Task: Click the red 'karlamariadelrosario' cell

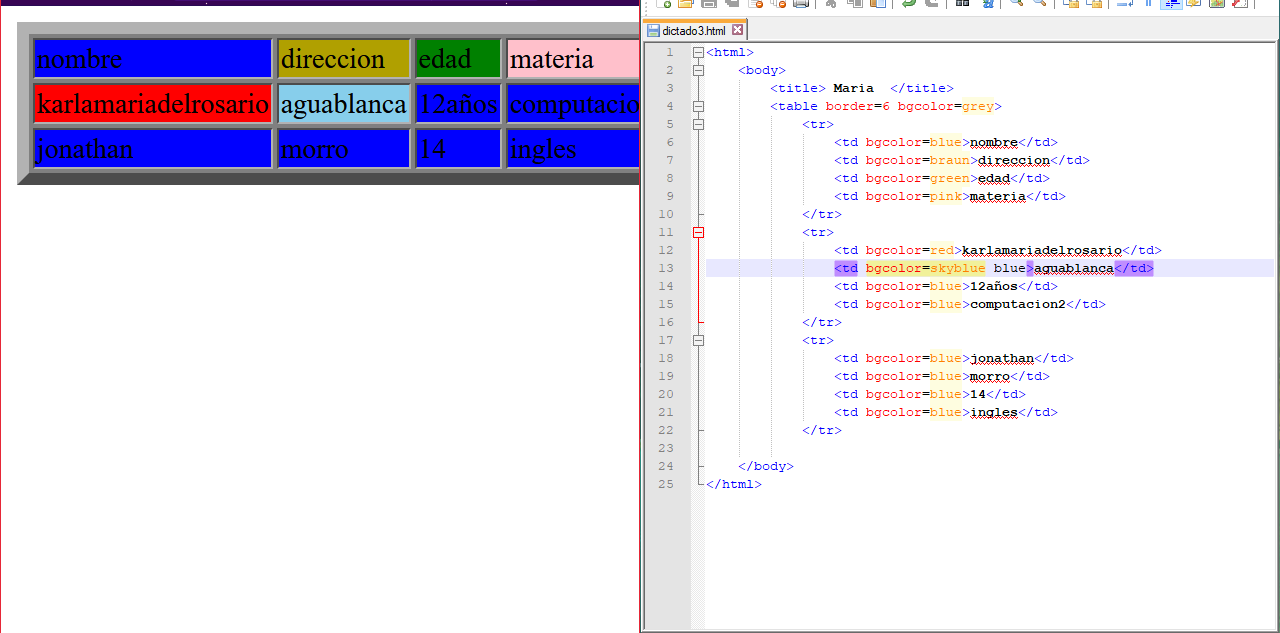Action: tap(153, 103)
